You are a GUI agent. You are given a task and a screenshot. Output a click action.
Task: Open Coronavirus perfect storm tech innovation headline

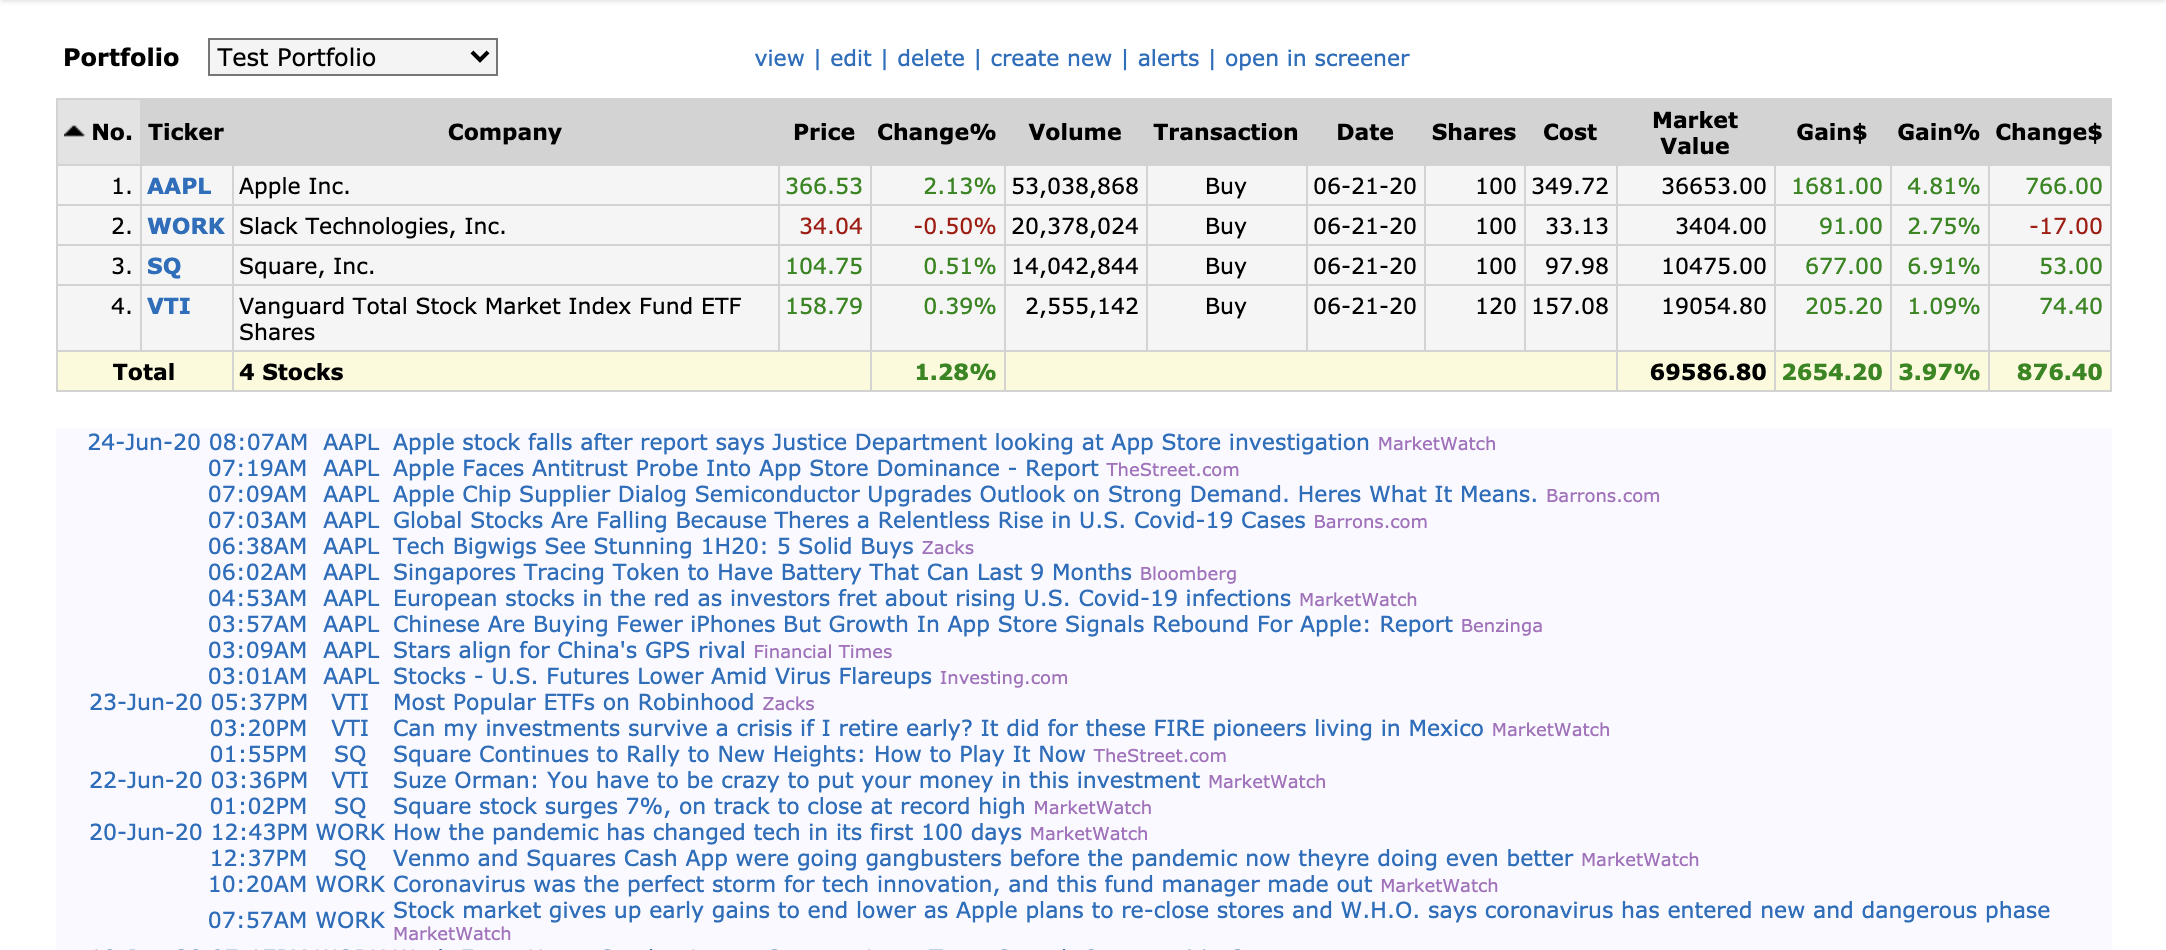882,884
